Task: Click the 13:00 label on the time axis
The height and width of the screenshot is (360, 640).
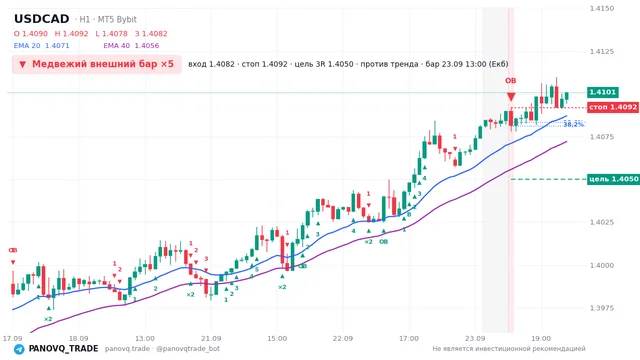Action: [x=145, y=338]
